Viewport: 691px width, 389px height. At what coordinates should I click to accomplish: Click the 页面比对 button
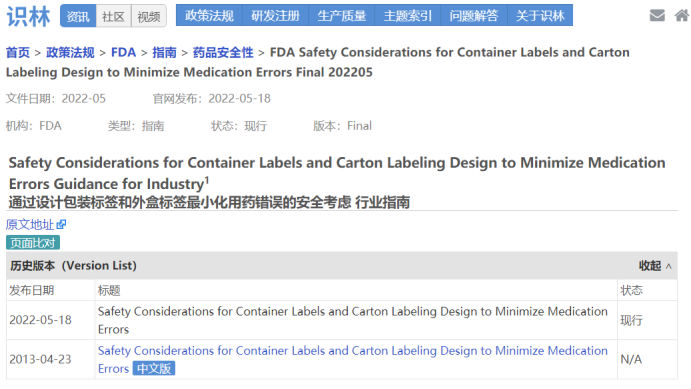pyautogui.click(x=33, y=243)
